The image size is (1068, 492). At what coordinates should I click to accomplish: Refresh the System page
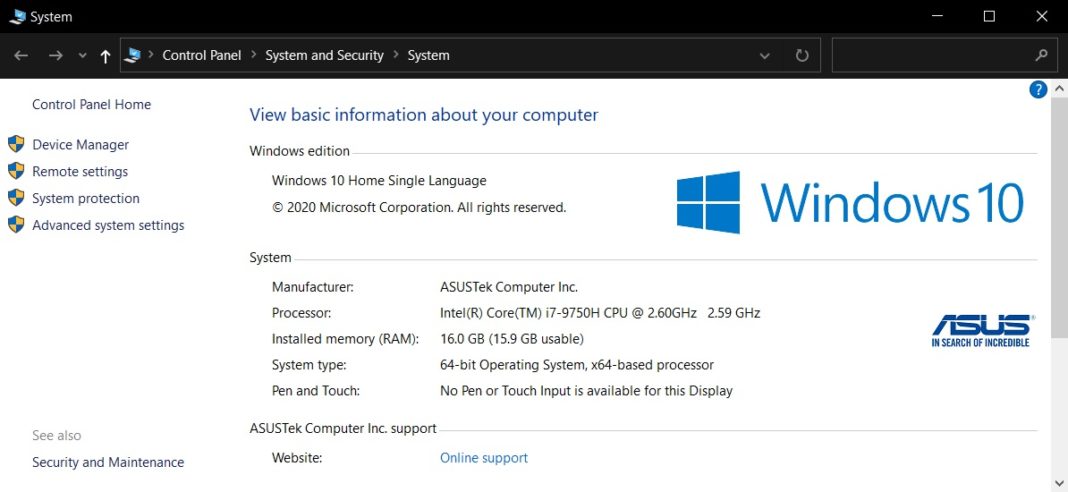(801, 56)
